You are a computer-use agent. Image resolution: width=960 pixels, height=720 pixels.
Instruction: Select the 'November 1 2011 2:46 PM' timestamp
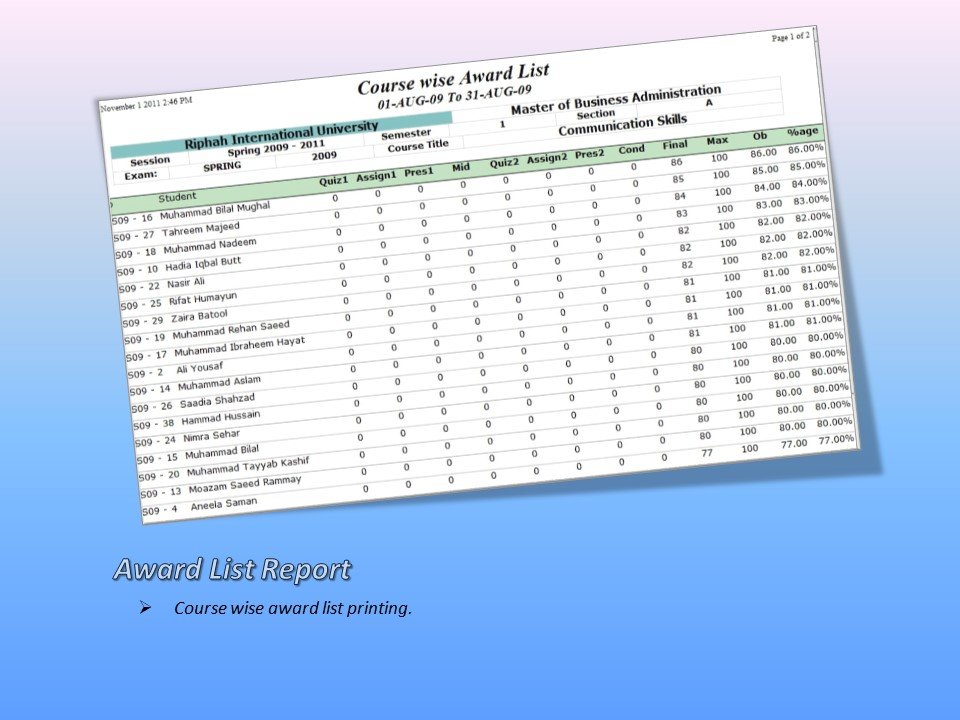coord(146,104)
